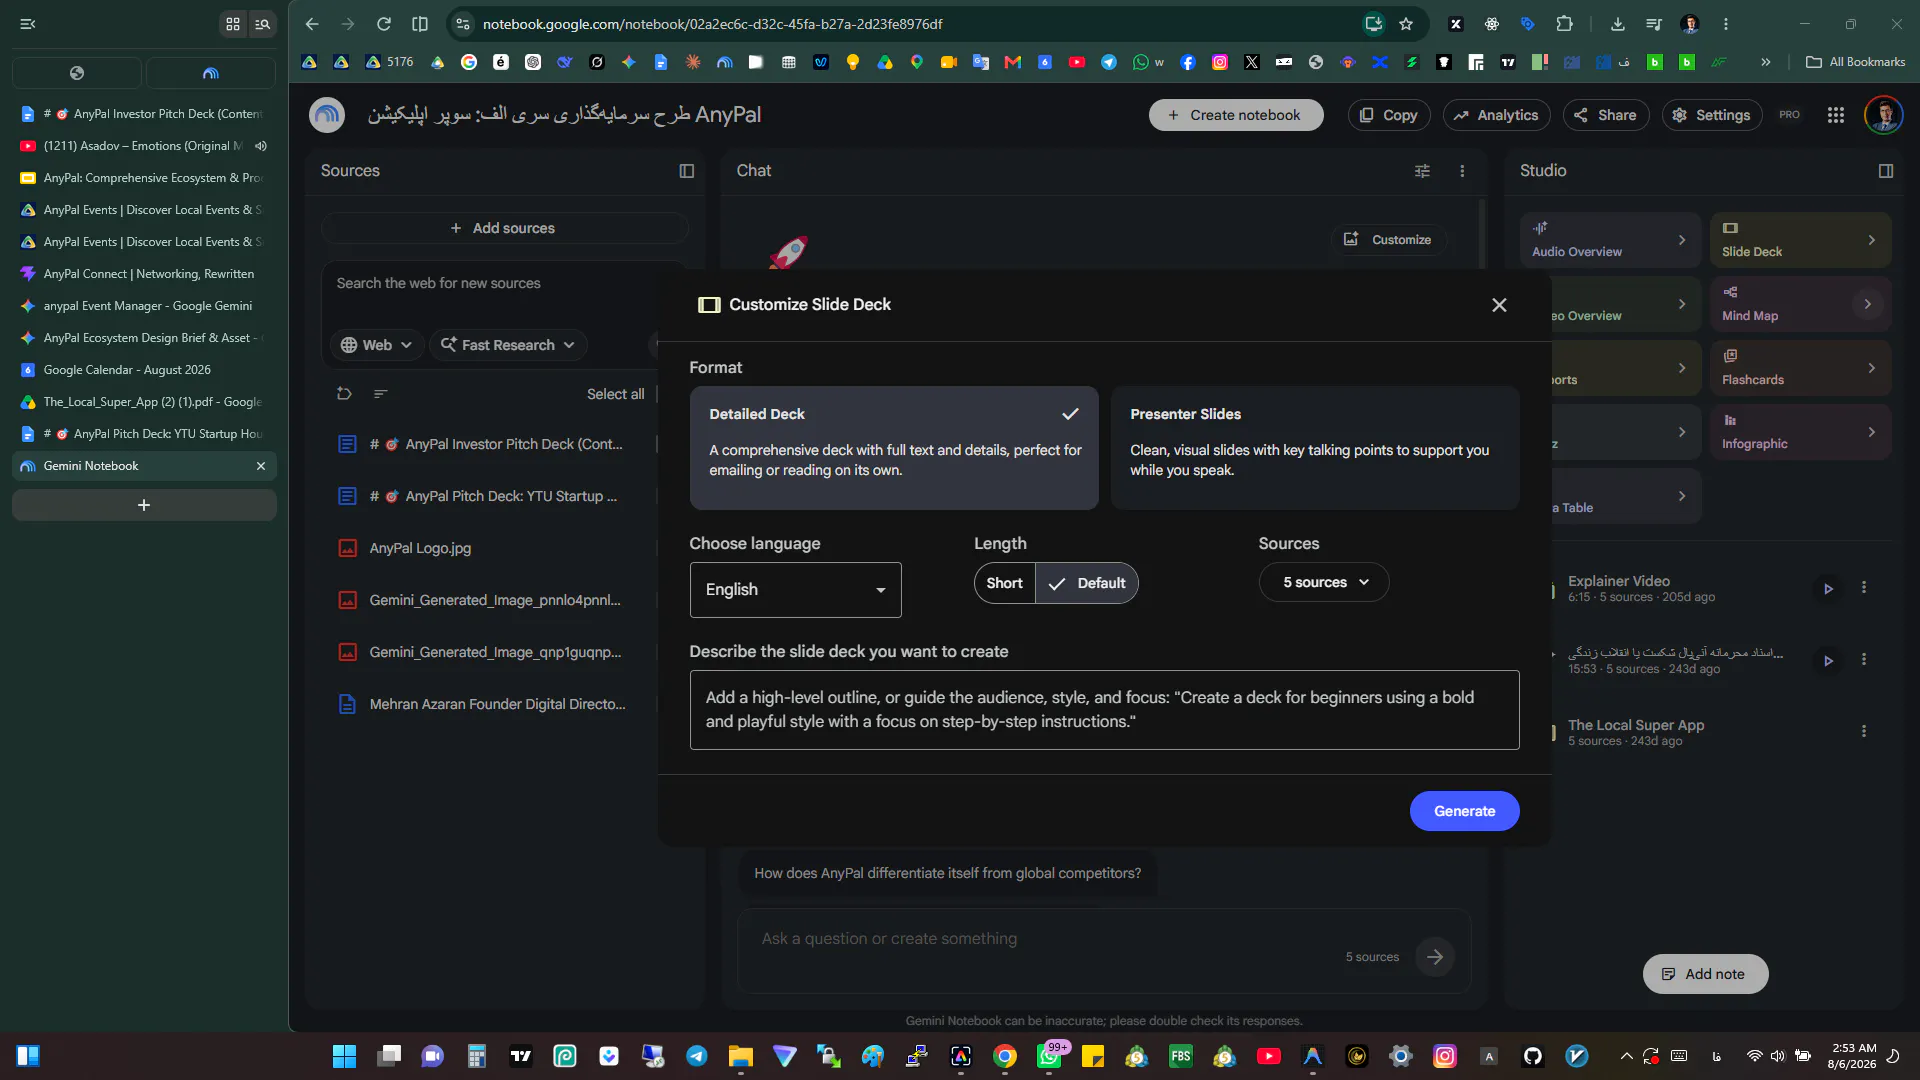The height and width of the screenshot is (1080, 1920).
Task: Open Mehran Azaran Founder Digital Directory source
Action: [x=497, y=704]
